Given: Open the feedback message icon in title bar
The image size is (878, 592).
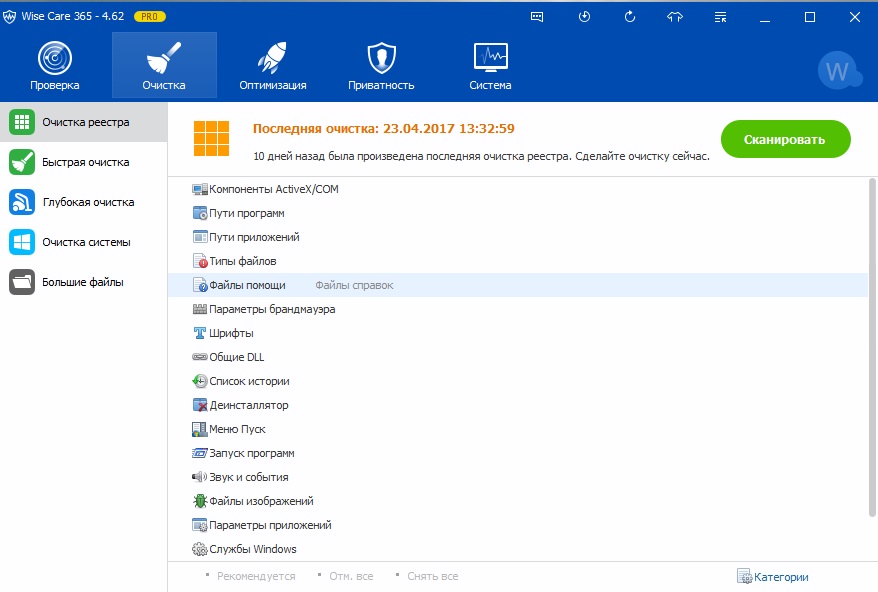Looking at the screenshot, I should pyautogui.click(x=538, y=17).
